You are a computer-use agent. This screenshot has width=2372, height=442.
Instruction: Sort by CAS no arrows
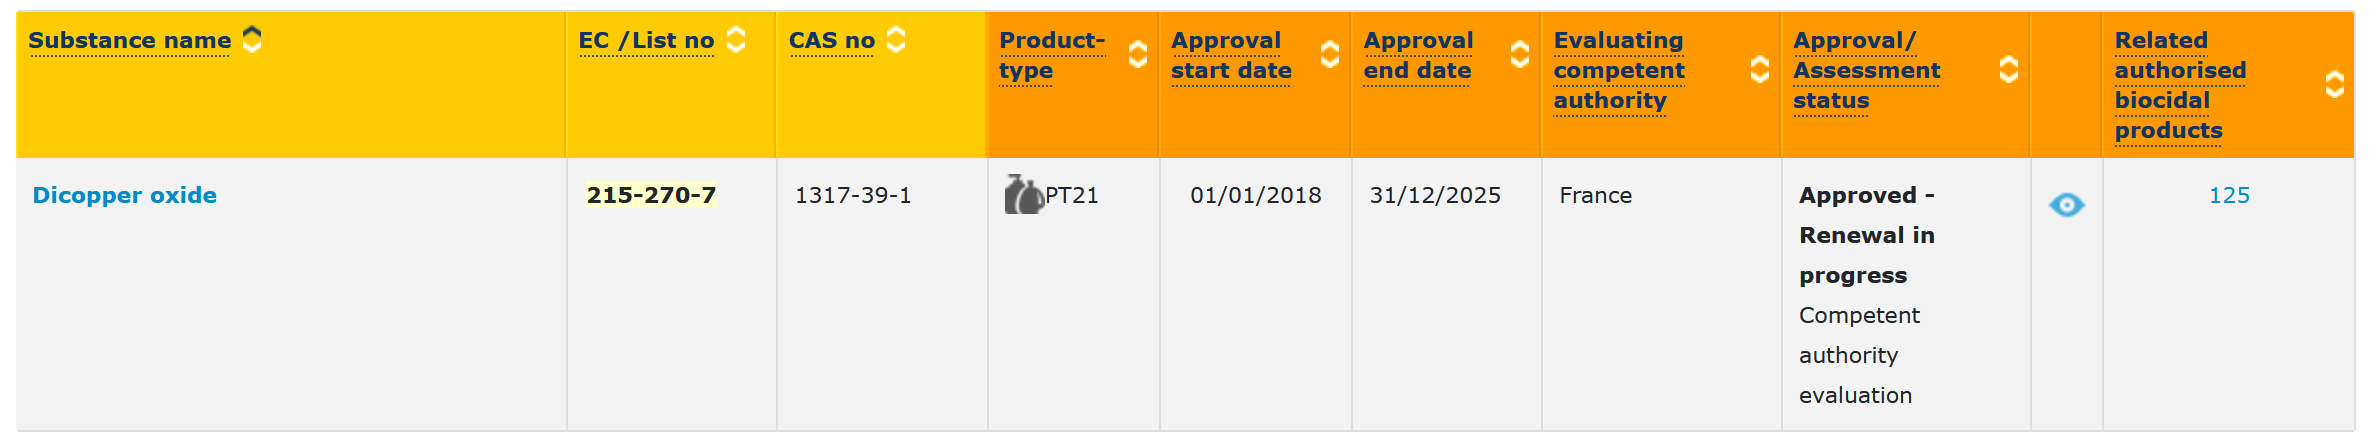pyautogui.click(x=896, y=39)
